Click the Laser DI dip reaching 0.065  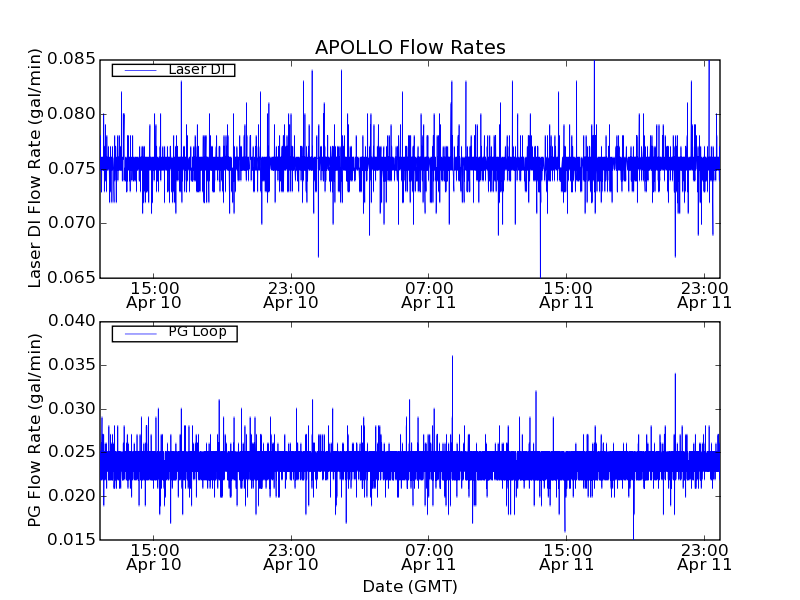click(x=540, y=230)
